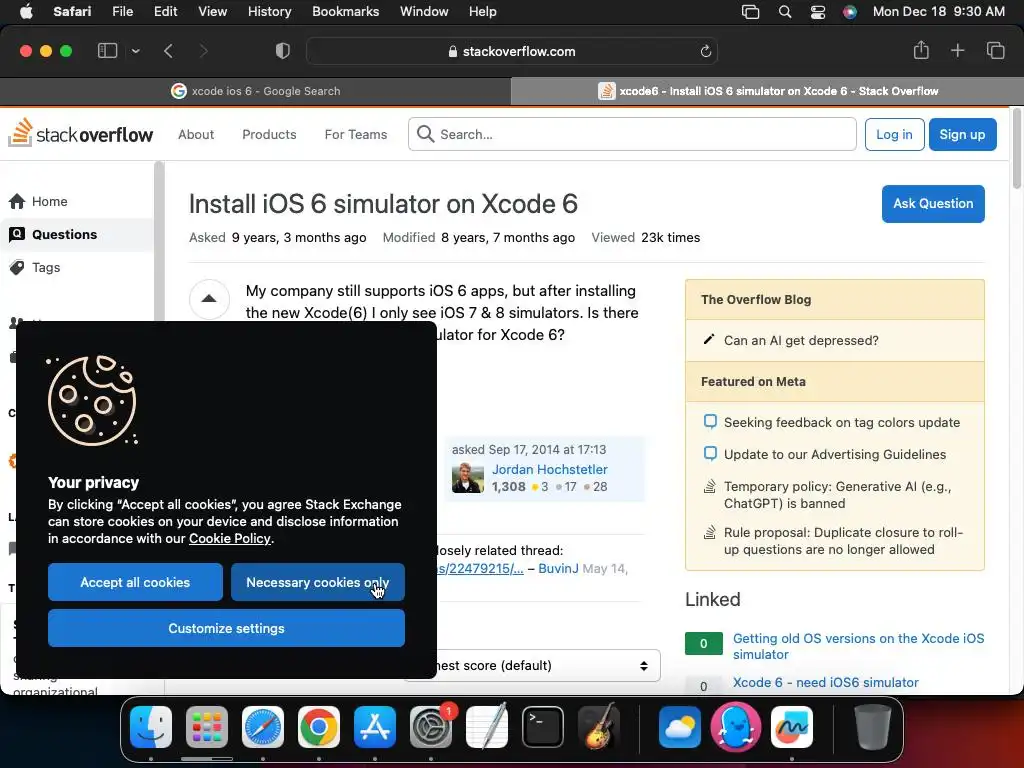
Task: Open the sidebar options chevron
Action: (135, 51)
